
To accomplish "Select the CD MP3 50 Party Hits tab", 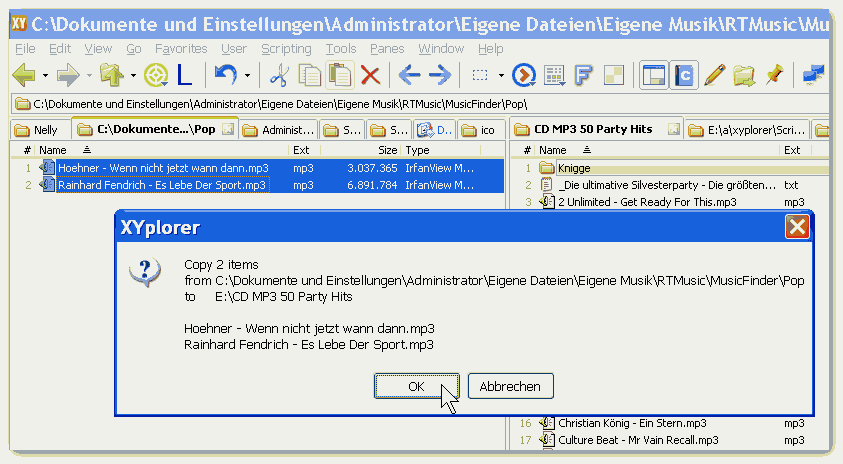I will coord(596,129).
